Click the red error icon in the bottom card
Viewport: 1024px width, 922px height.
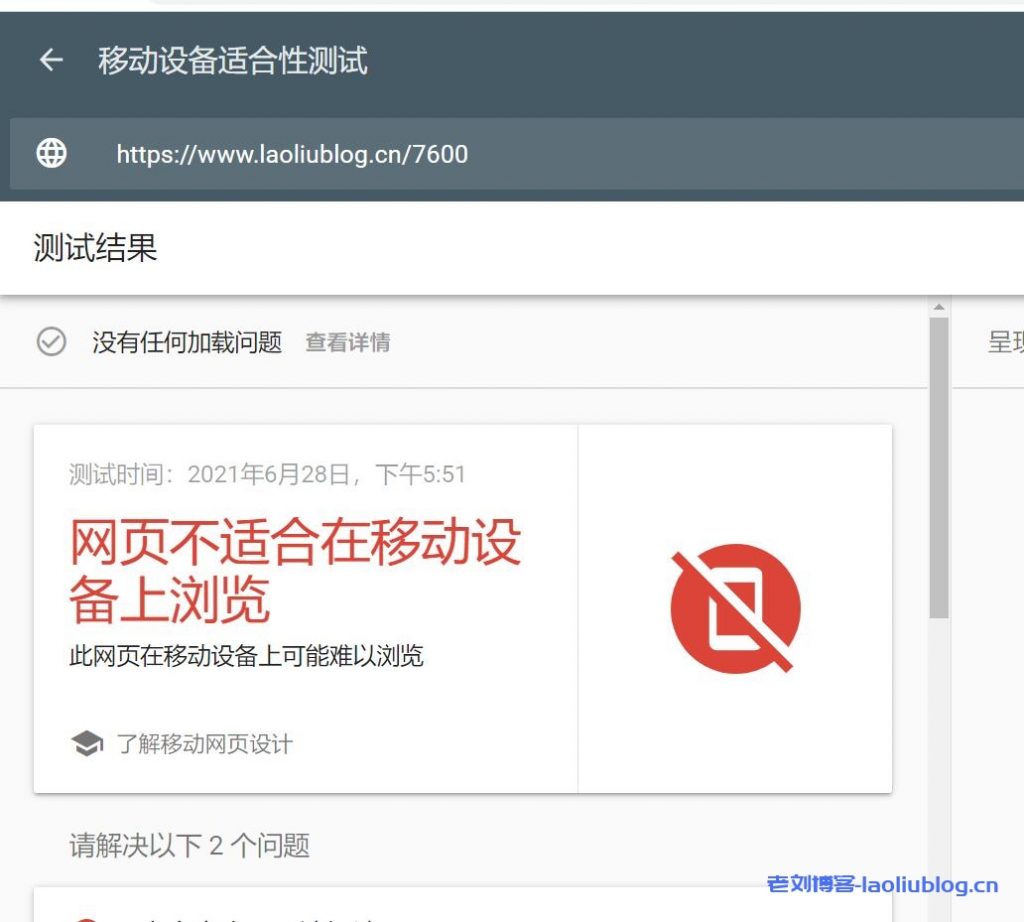coord(87,917)
